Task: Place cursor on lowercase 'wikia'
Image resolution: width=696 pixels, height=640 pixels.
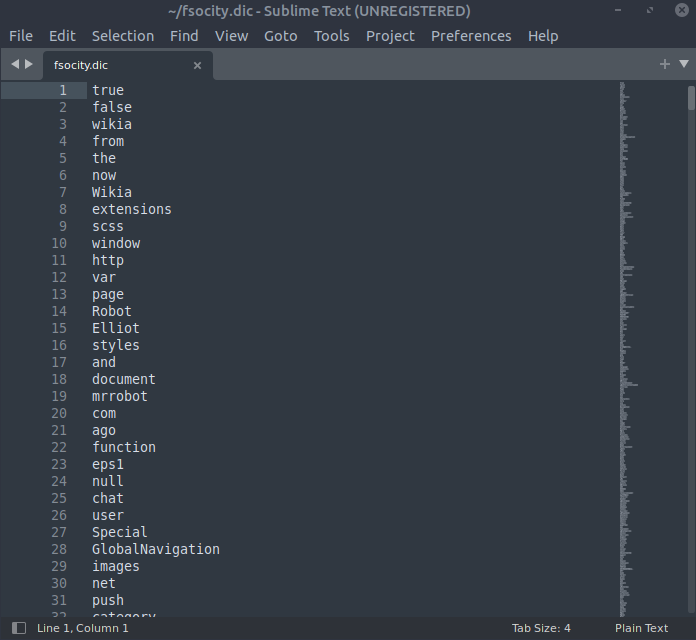Action: 112,124
